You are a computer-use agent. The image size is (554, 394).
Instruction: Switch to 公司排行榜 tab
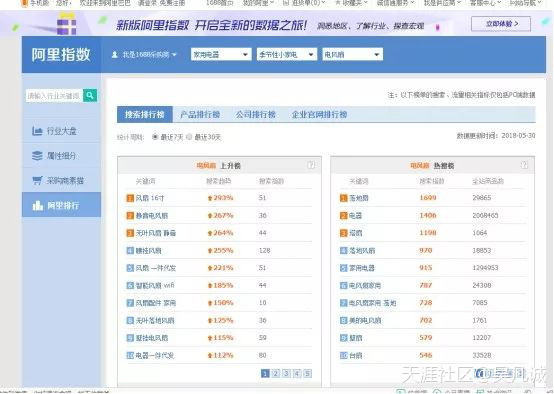[256, 114]
